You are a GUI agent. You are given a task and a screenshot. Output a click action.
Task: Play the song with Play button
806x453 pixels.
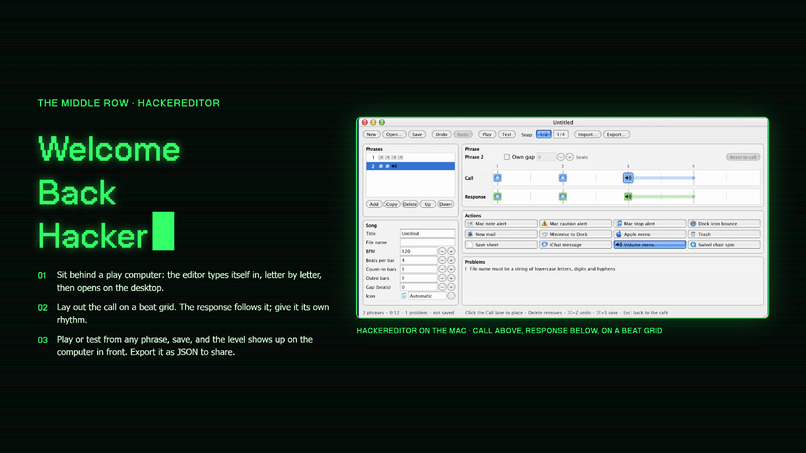pos(487,134)
